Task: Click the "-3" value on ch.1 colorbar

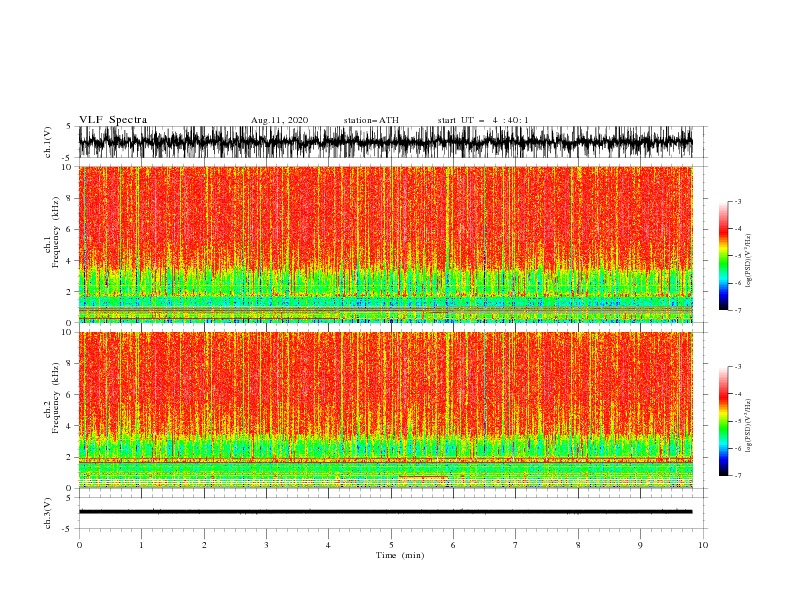Action: tap(737, 201)
